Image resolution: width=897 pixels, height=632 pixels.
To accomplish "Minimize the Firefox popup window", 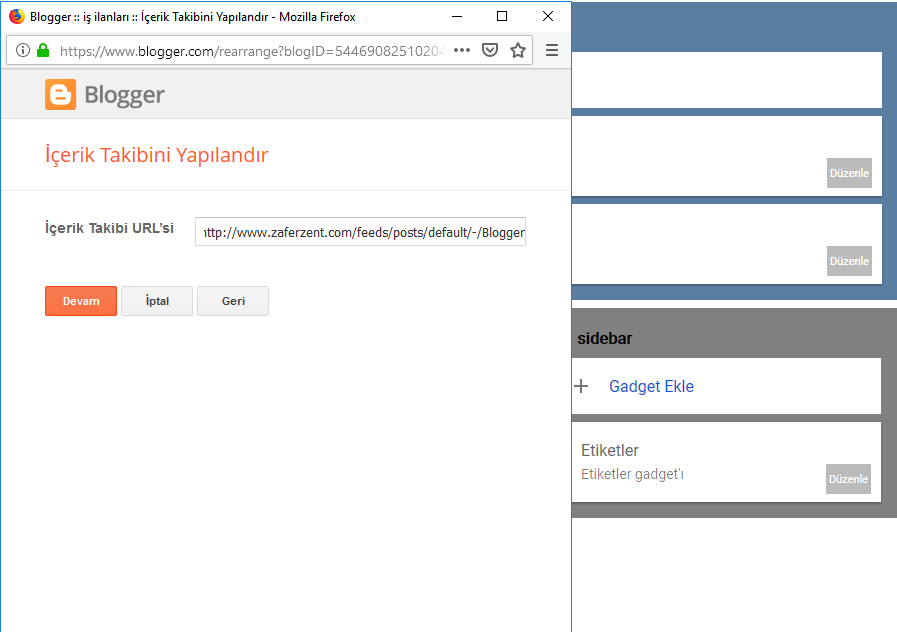I will pyautogui.click(x=457, y=17).
